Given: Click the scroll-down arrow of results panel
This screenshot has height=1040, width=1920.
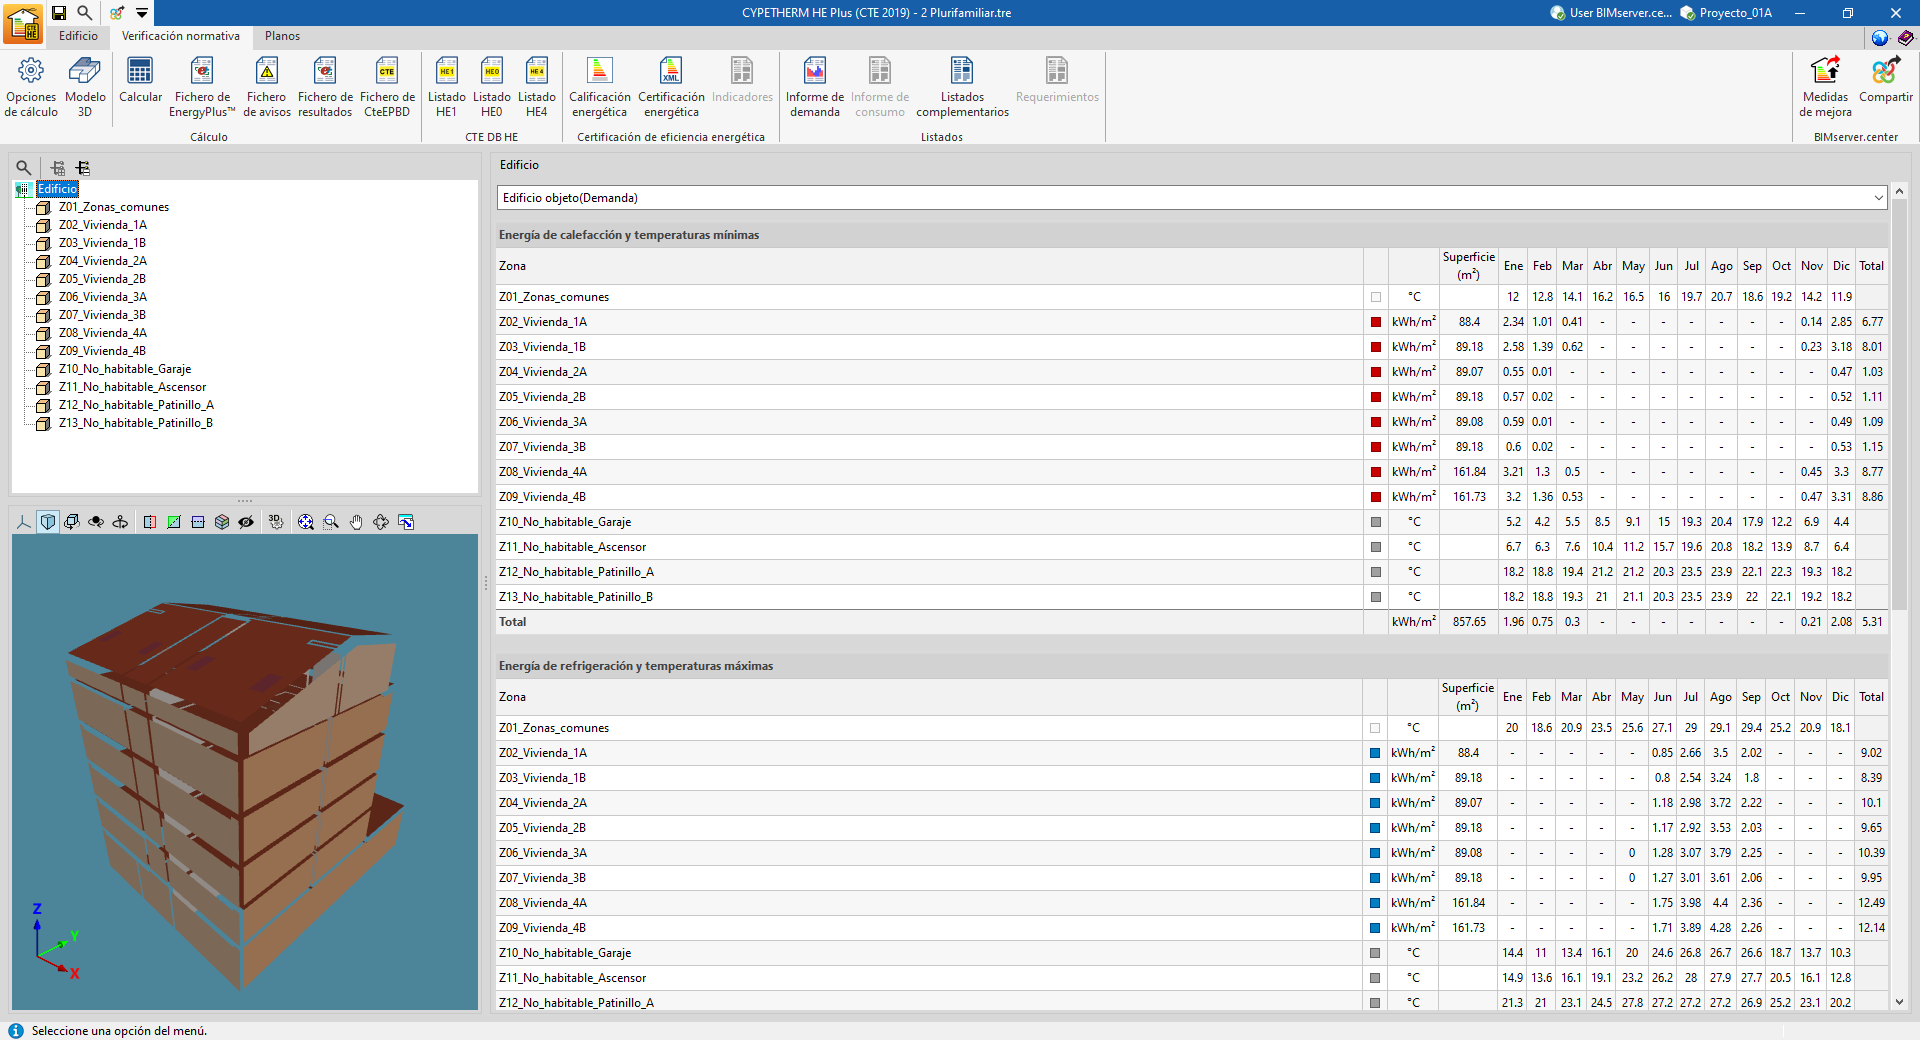Looking at the screenshot, I should pos(1899,1001).
